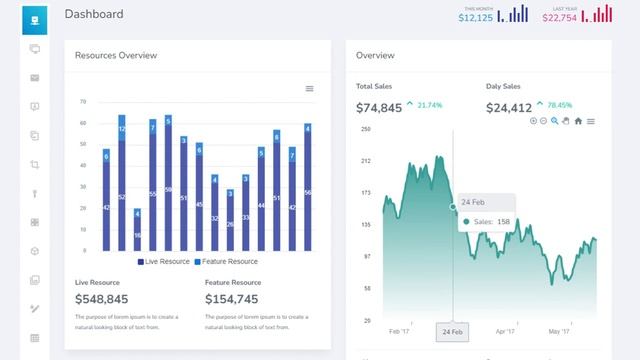The image size is (640, 360).
Task: Open the cube package sidebar icon
Action: coord(35,251)
